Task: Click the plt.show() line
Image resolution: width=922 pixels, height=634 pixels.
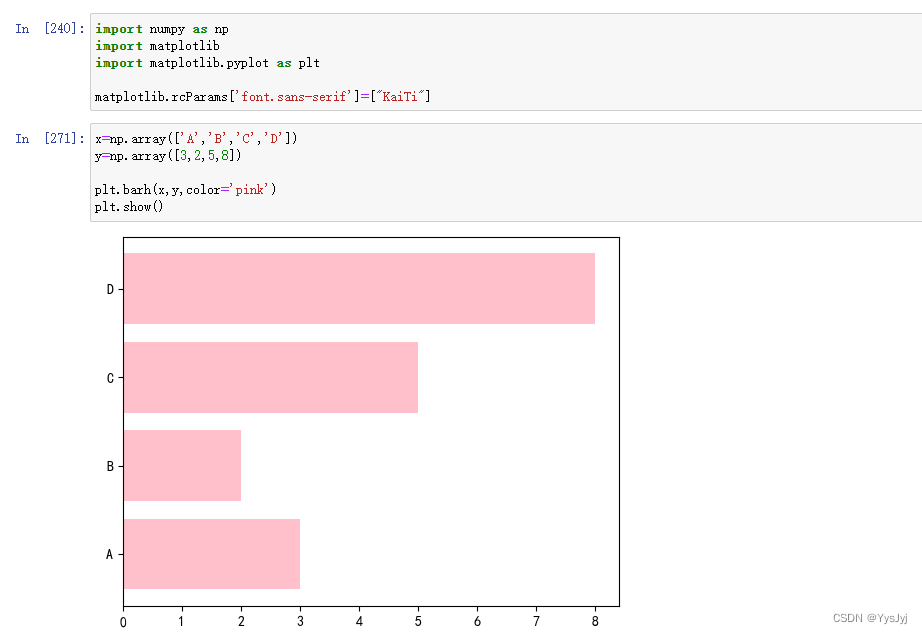Action: point(129,206)
